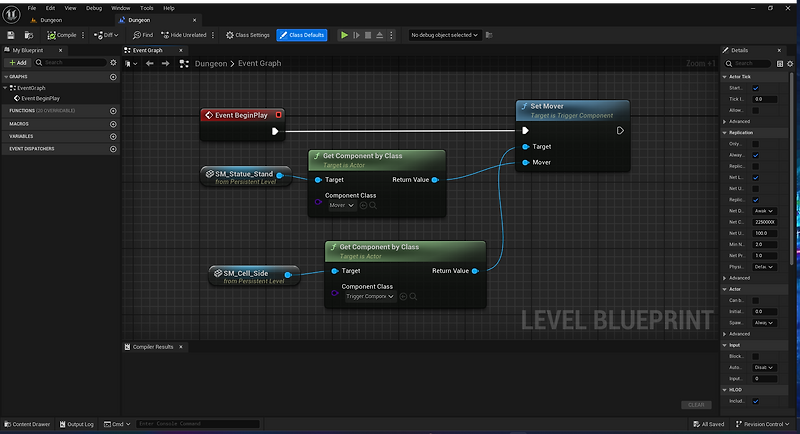This screenshot has width=800, height=434.
Task: Navigate back in graph history arrow
Action: coord(150,63)
